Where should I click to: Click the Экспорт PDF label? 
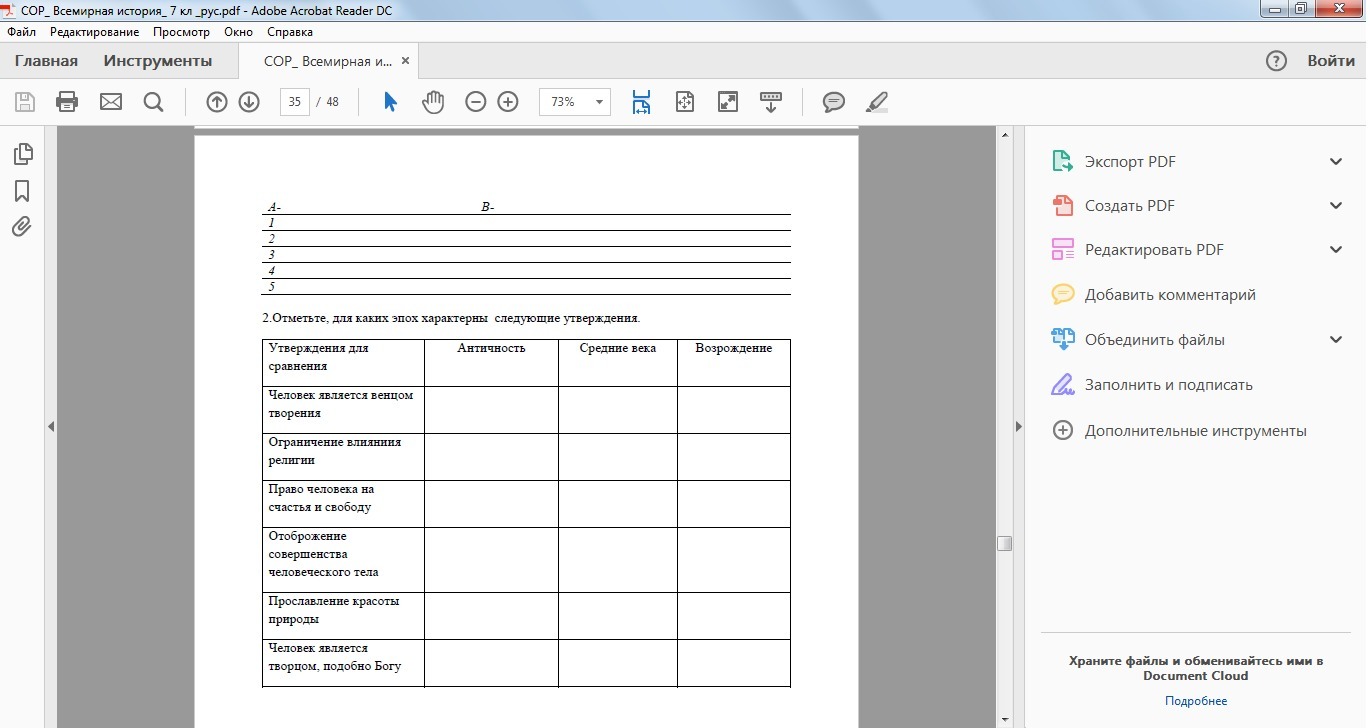[1130, 162]
